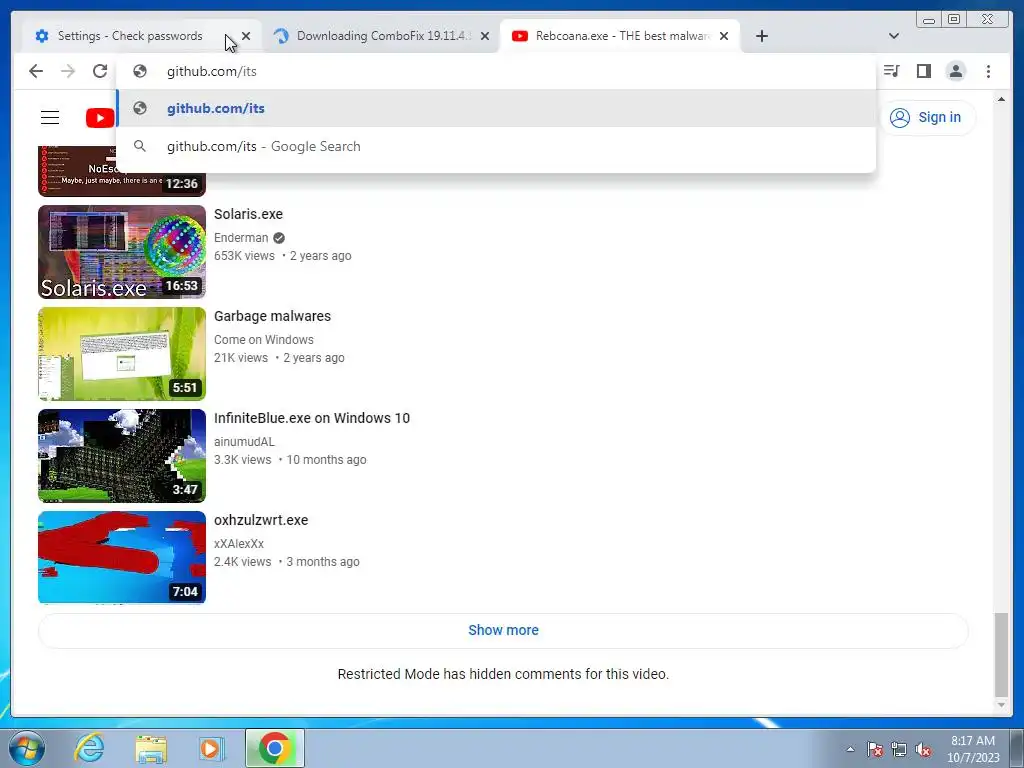Go to YouTube home via the logo
Viewport: 1024px width, 768px height.
coord(100,118)
